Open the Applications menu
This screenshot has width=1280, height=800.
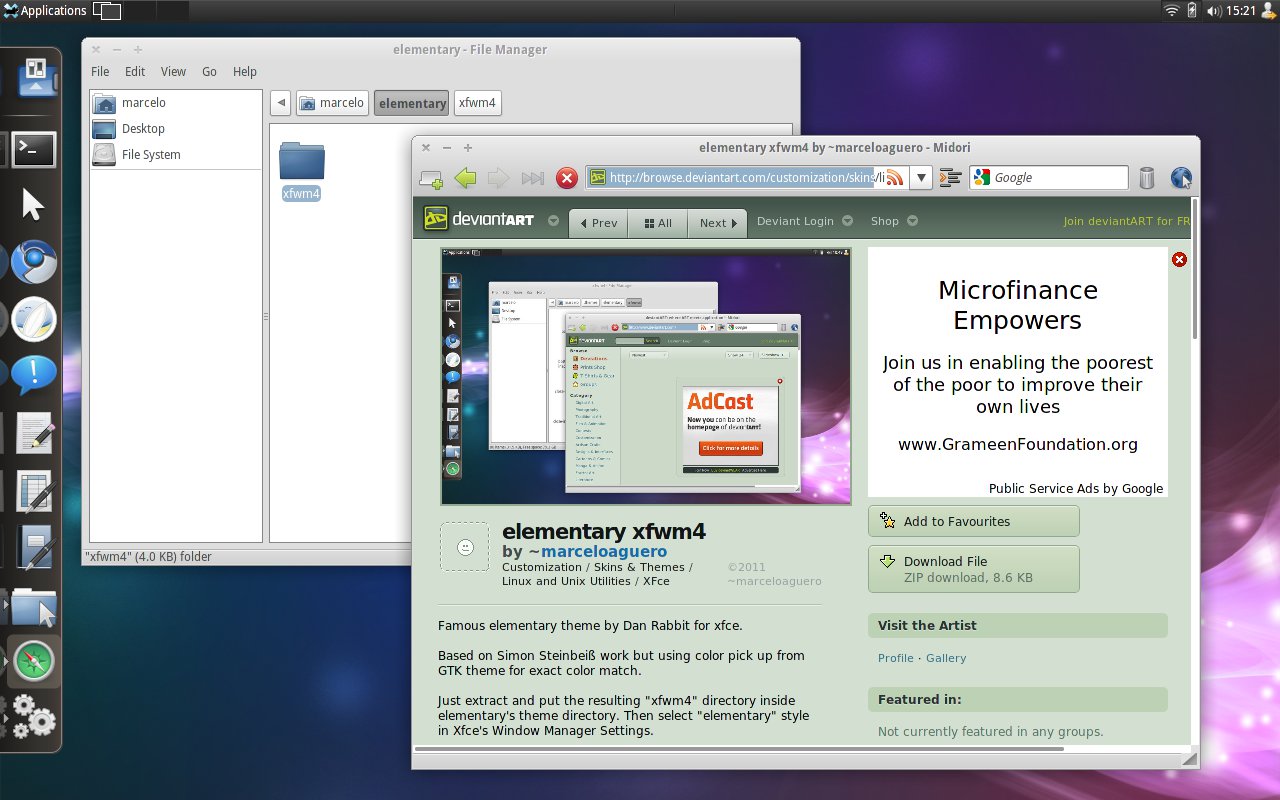(x=45, y=10)
